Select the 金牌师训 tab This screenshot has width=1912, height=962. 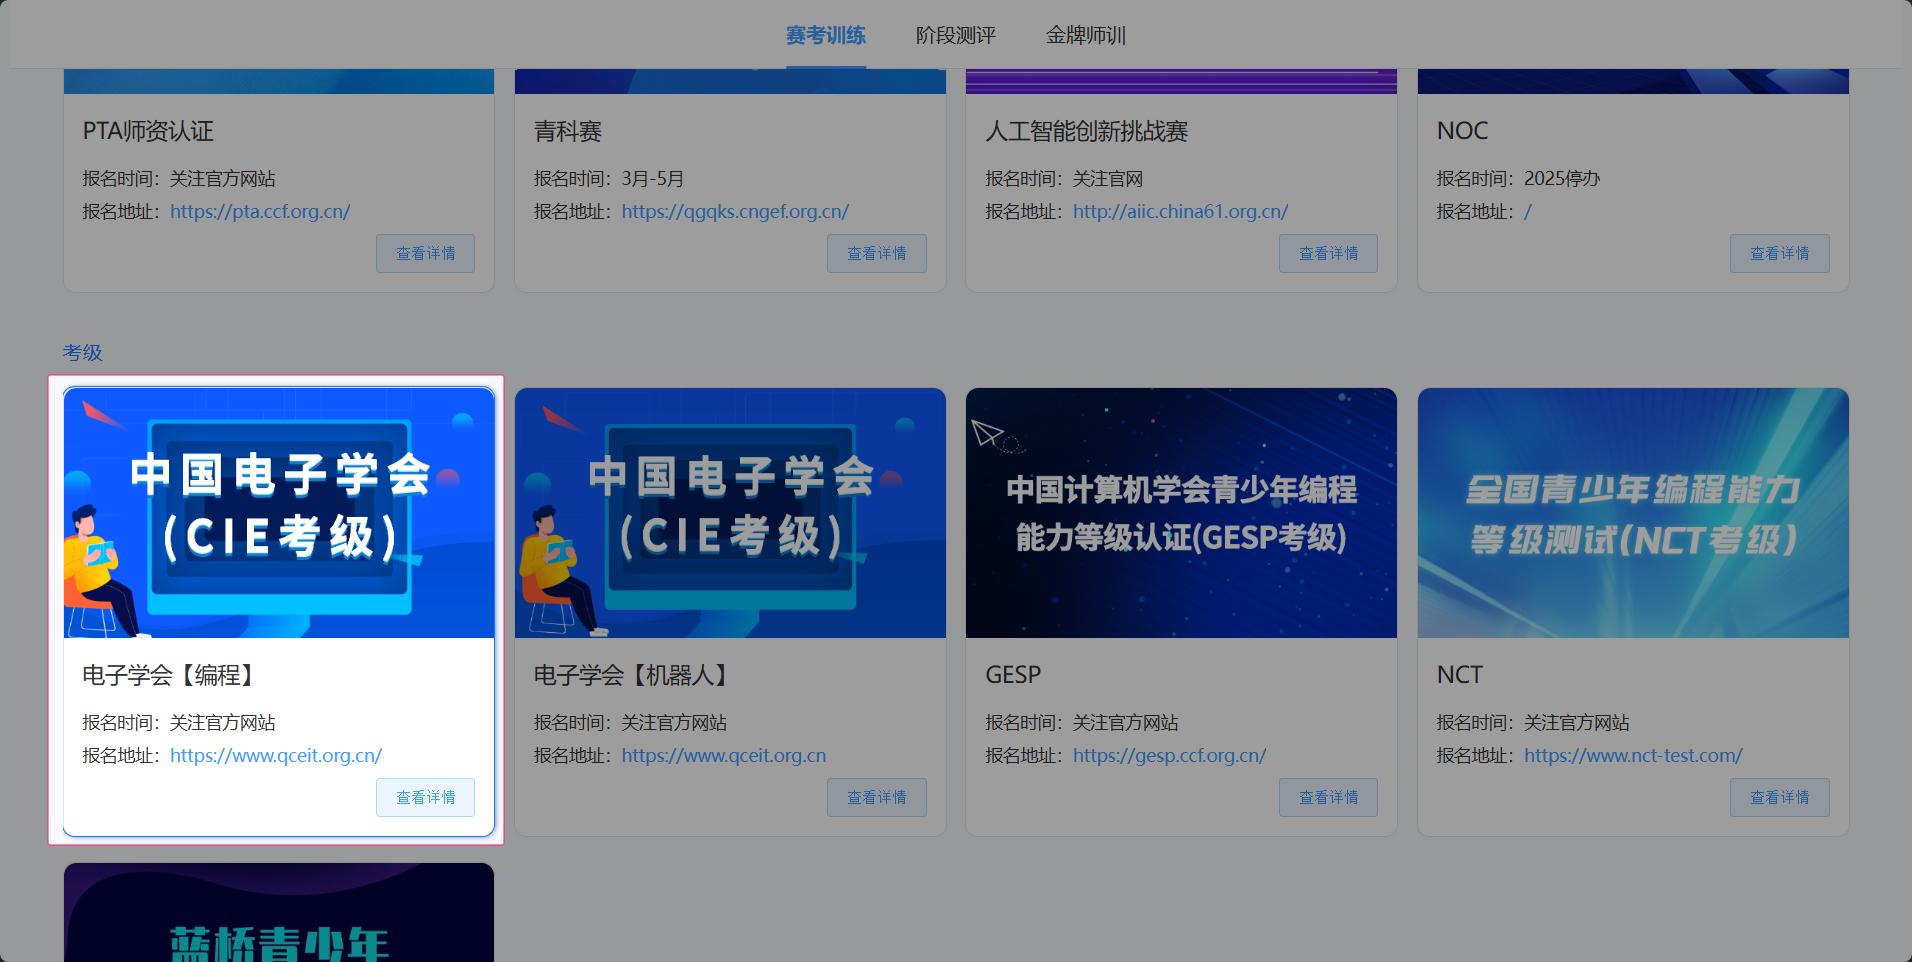click(1086, 36)
